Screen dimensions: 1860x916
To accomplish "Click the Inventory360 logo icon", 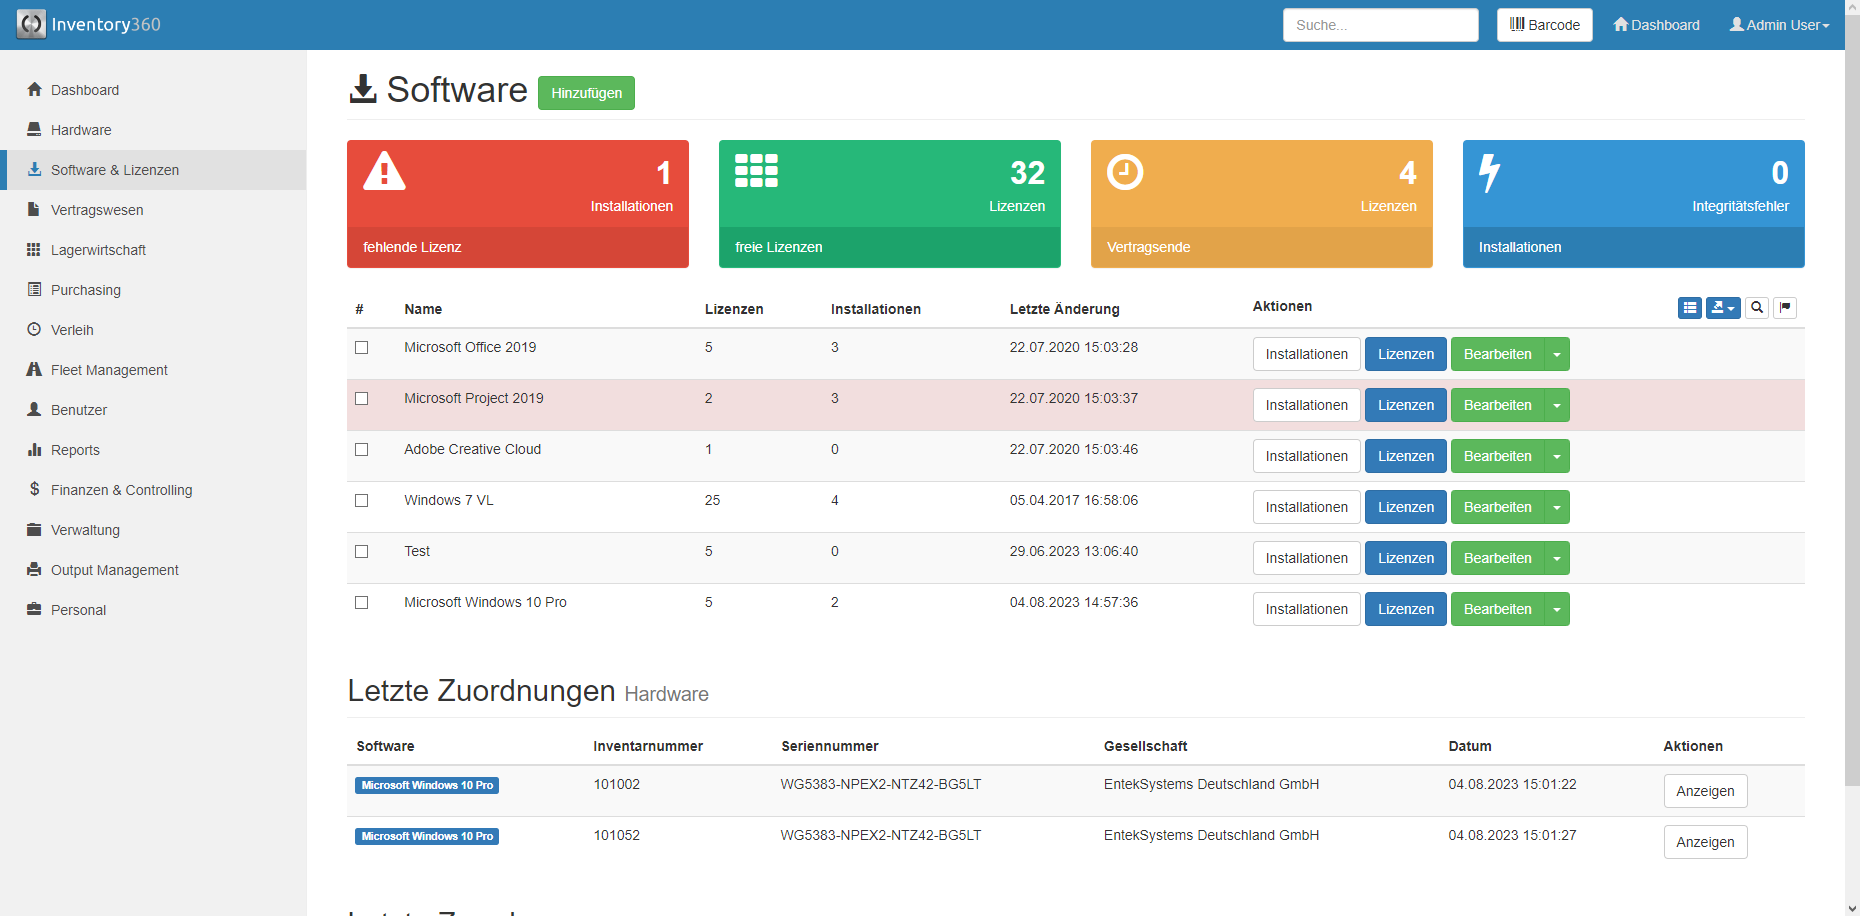I will pos(31,24).
